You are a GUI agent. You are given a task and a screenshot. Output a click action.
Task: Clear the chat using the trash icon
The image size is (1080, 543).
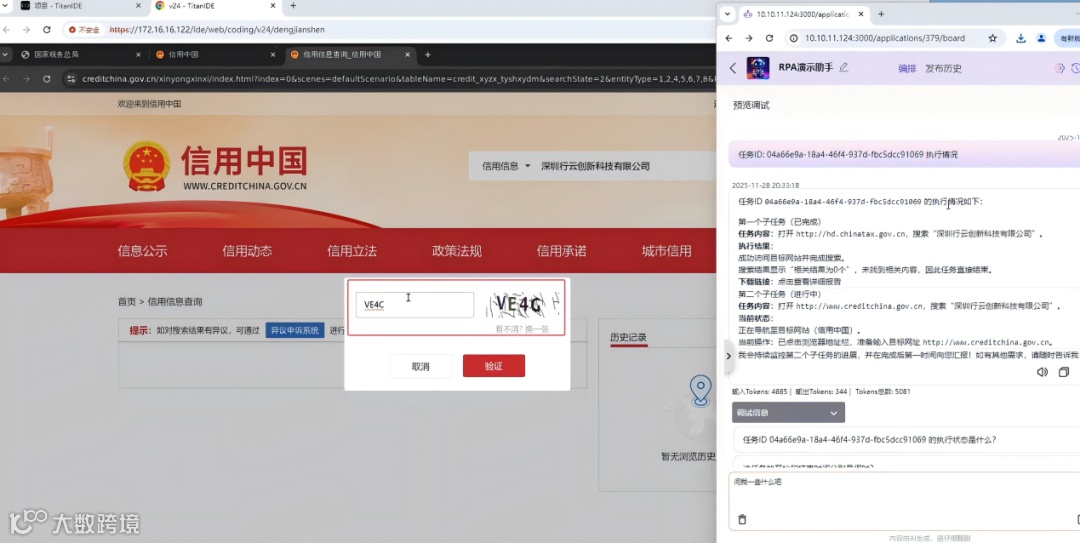(742, 519)
